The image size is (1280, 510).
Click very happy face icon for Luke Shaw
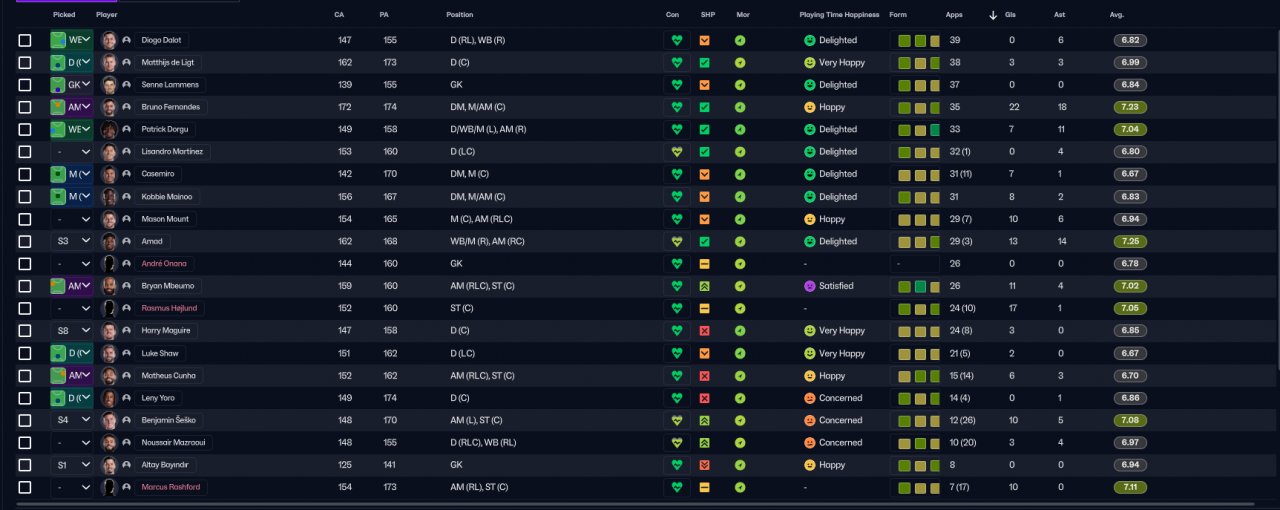(x=810, y=353)
